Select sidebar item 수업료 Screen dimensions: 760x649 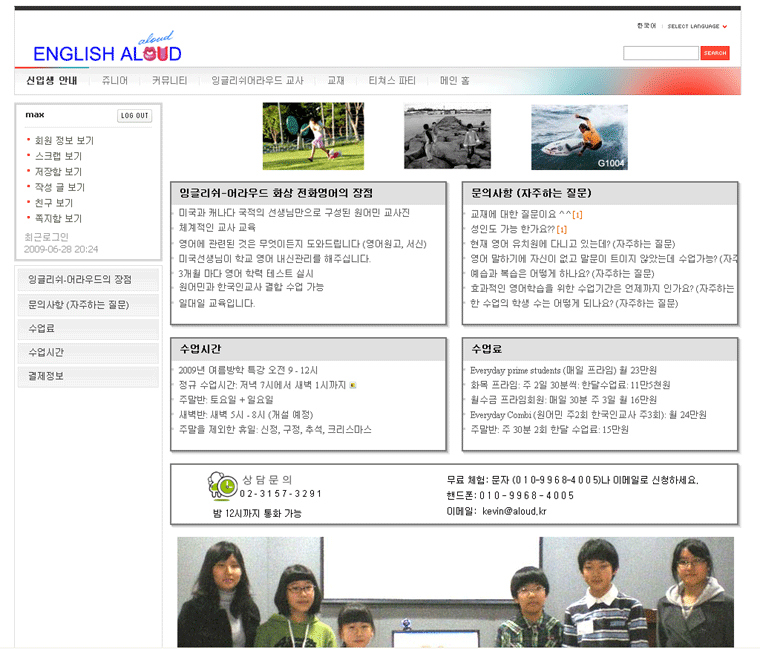pos(88,329)
